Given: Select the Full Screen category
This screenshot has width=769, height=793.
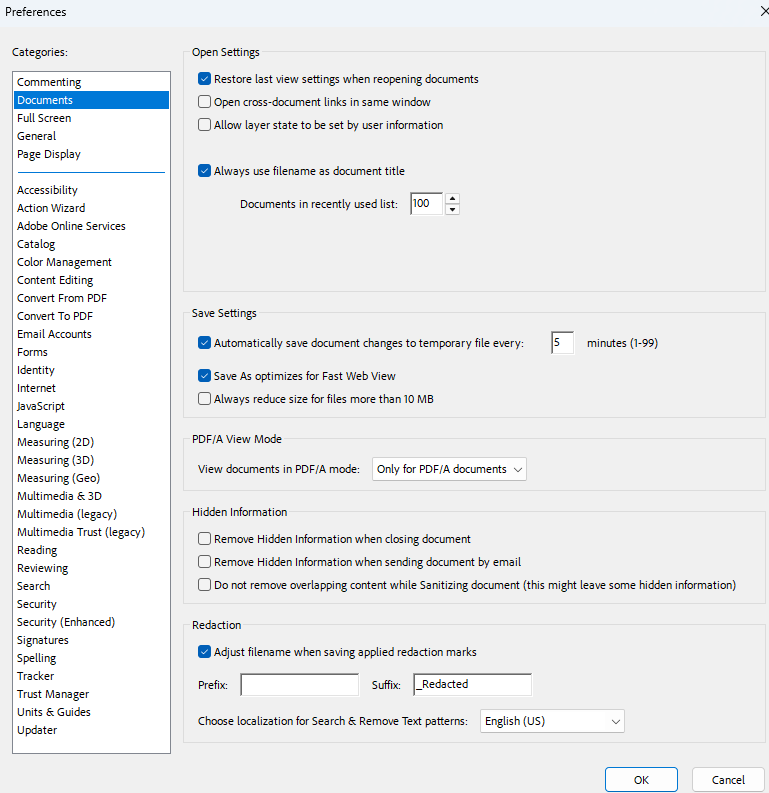Looking at the screenshot, I should click(91, 118).
